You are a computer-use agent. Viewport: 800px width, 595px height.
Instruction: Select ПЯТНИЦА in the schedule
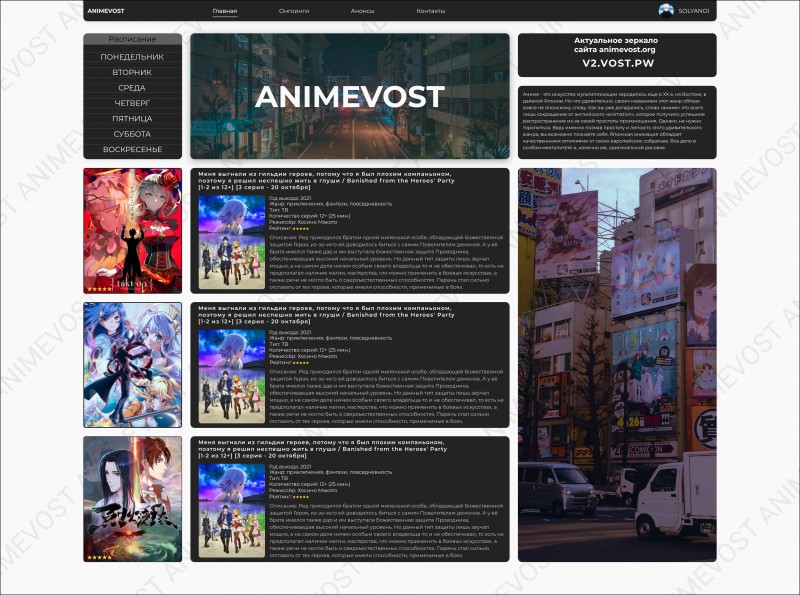[x=132, y=118]
